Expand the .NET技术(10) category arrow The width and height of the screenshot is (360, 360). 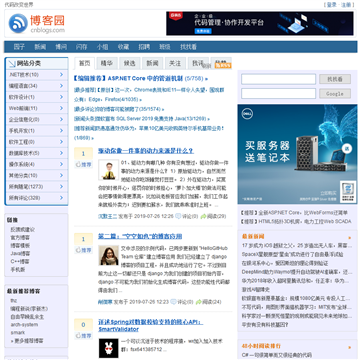(x=61, y=75)
